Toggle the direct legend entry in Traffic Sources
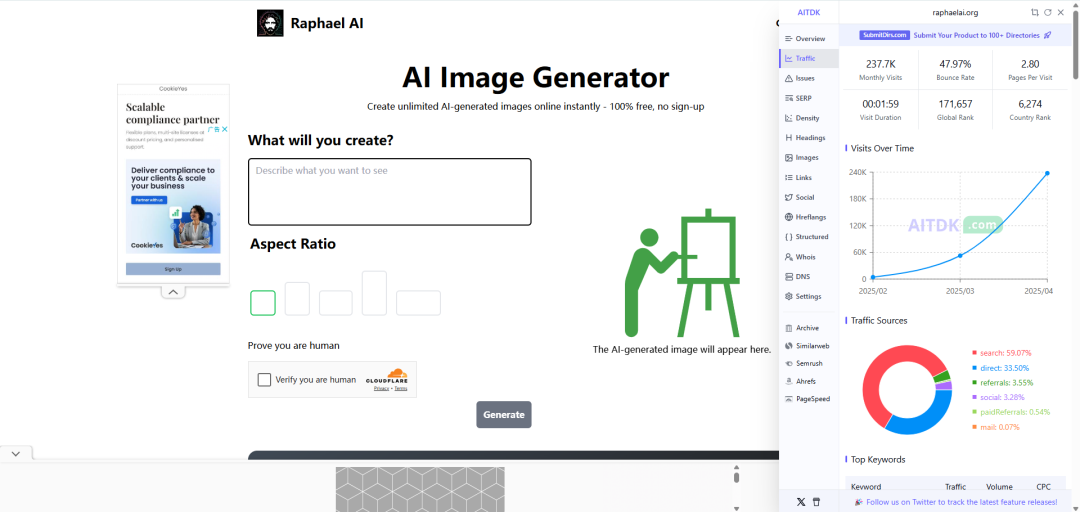This screenshot has height=512, width=1080. click(1001, 368)
